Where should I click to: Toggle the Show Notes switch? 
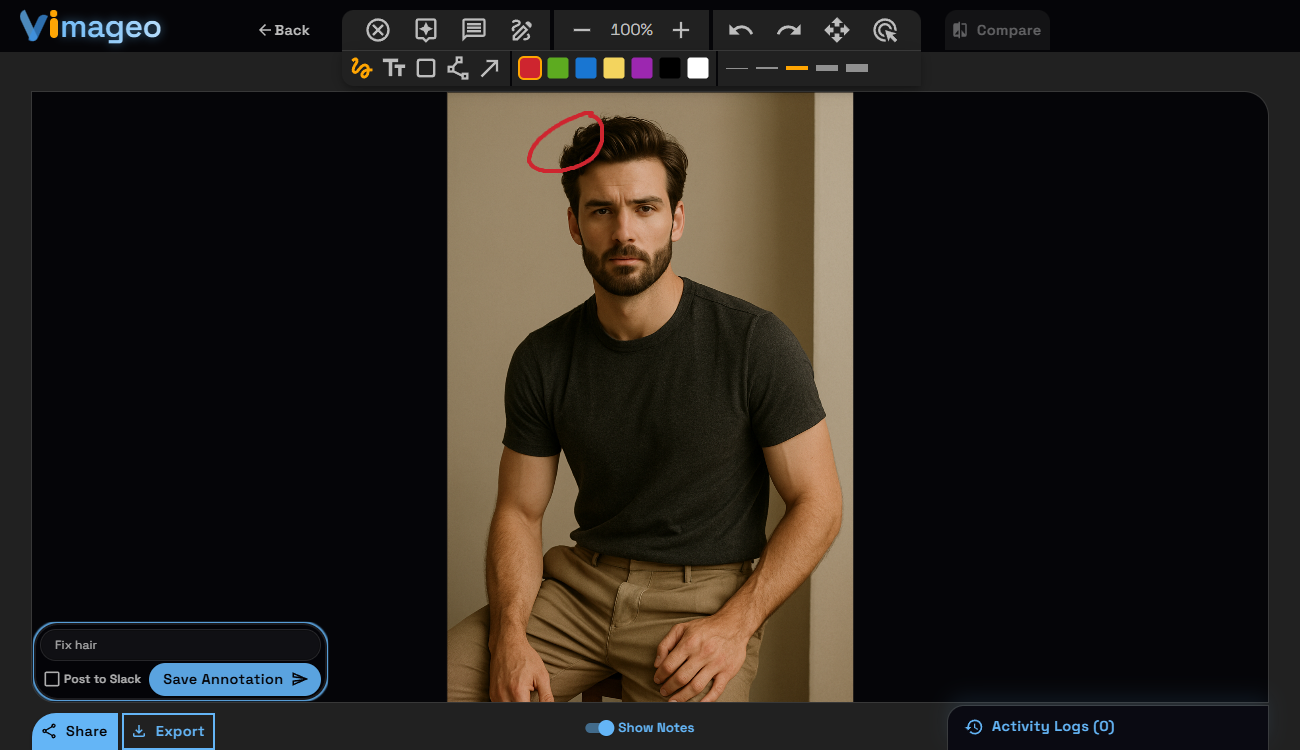pyautogui.click(x=600, y=728)
